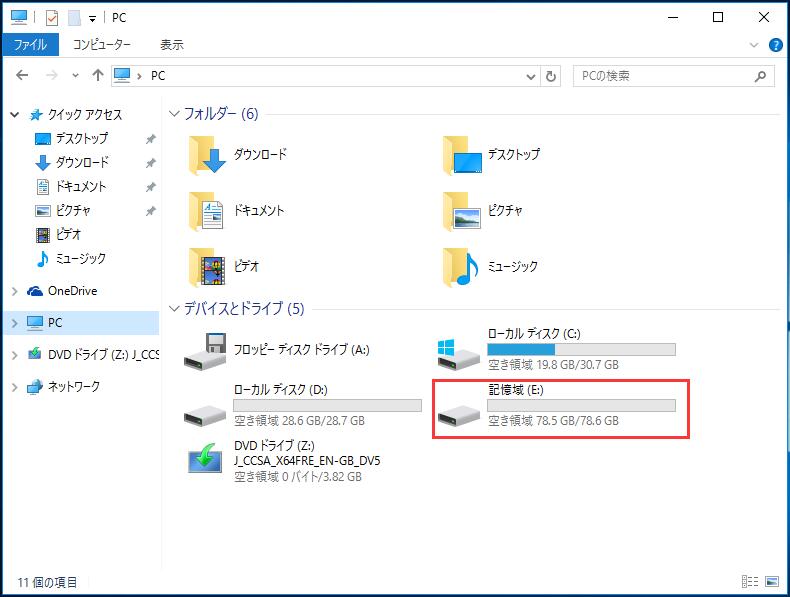This screenshot has width=790, height=597.
Task: Open the ファイル menu tab
Action: [x=30, y=45]
